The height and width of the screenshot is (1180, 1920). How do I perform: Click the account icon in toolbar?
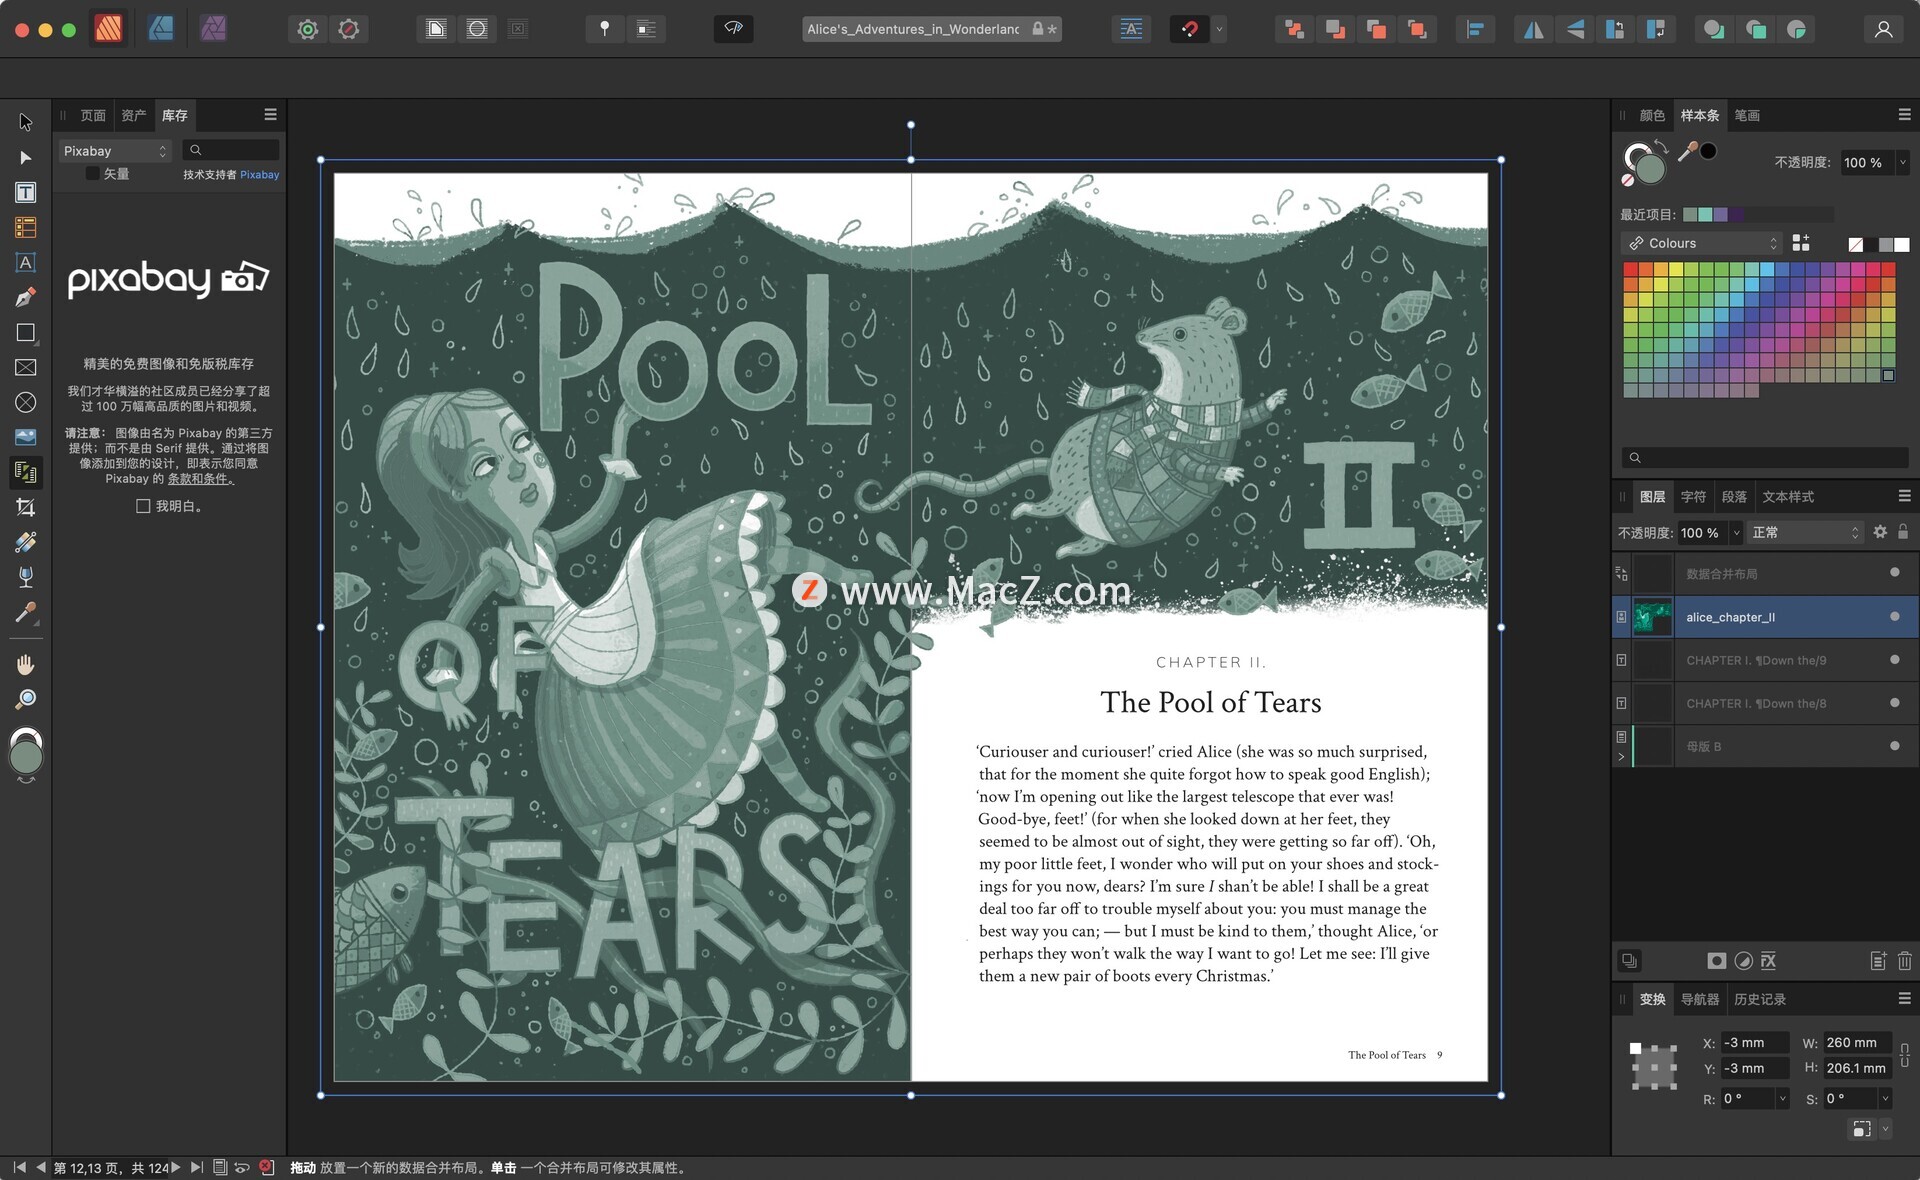(x=1883, y=29)
